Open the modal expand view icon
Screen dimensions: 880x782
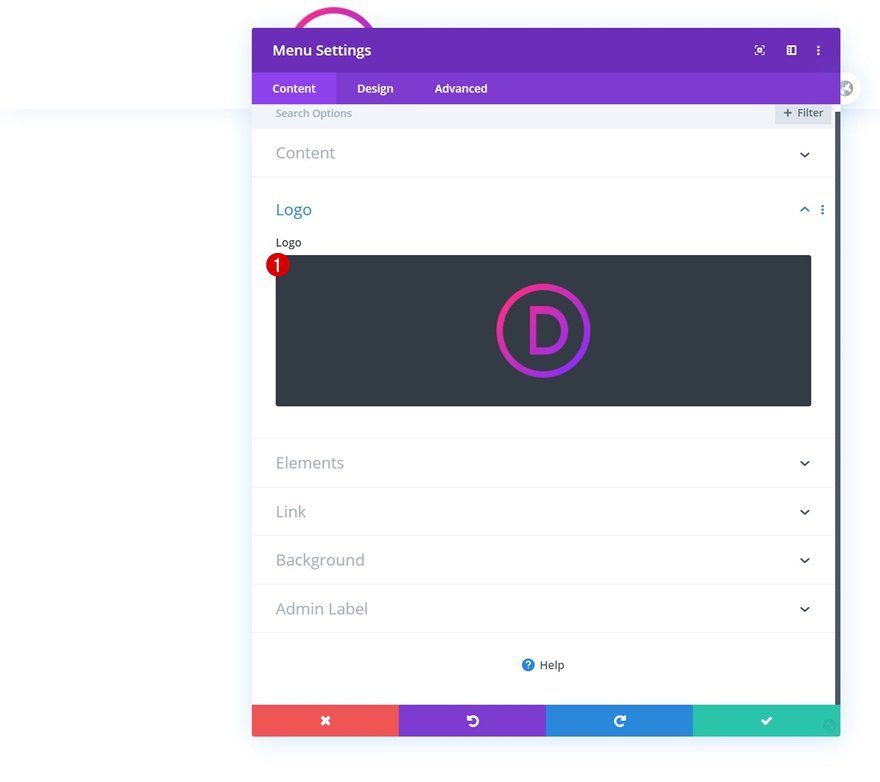791,50
